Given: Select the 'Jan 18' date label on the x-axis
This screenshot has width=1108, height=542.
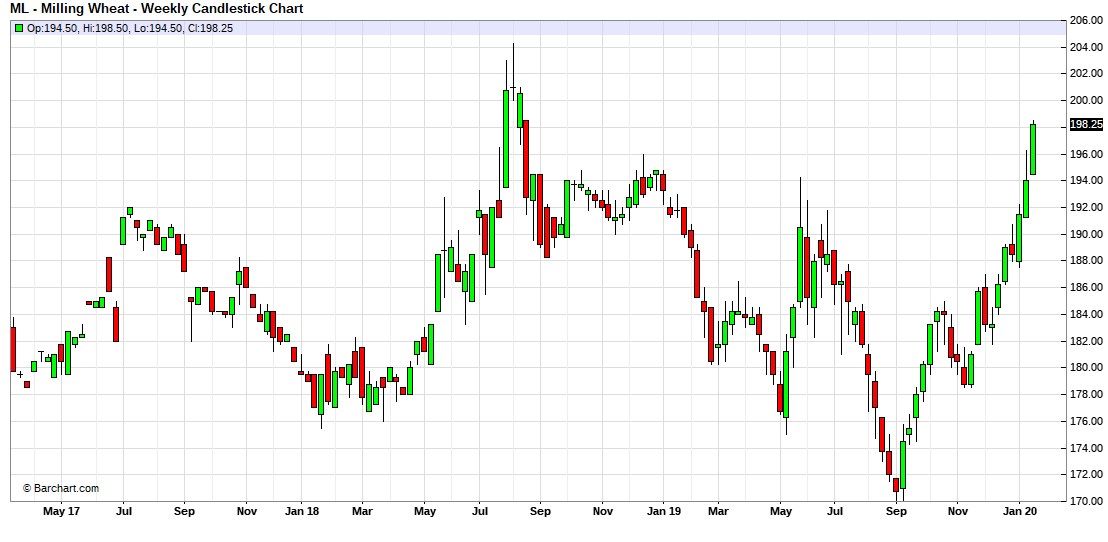Looking at the screenshot, I should coord(301,512).
